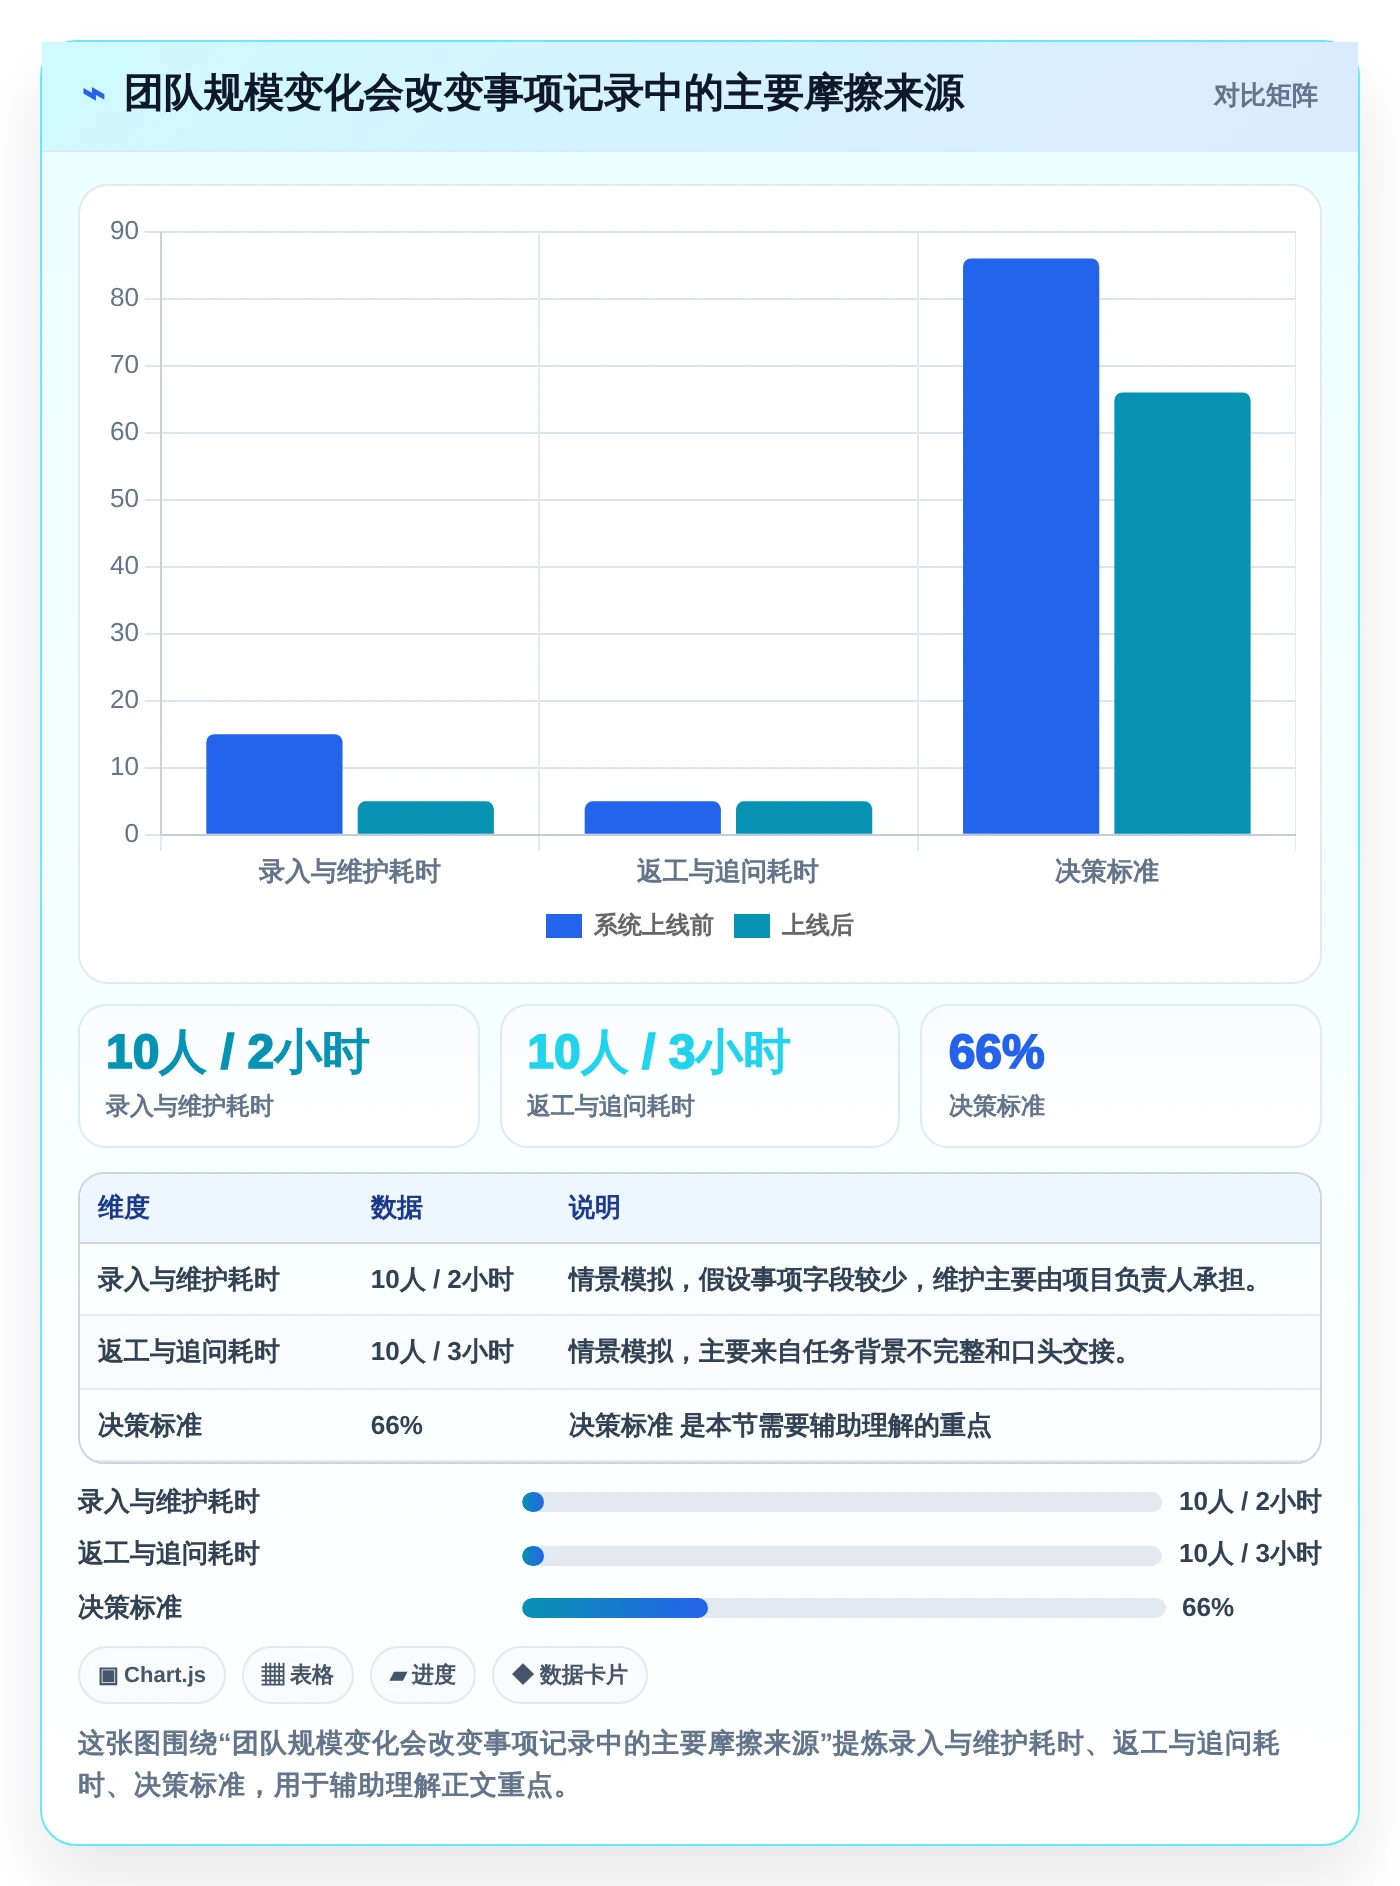1400x1886 pixels.
Task: Open the 10人 / 3小时 data card
Action: 700,1076
